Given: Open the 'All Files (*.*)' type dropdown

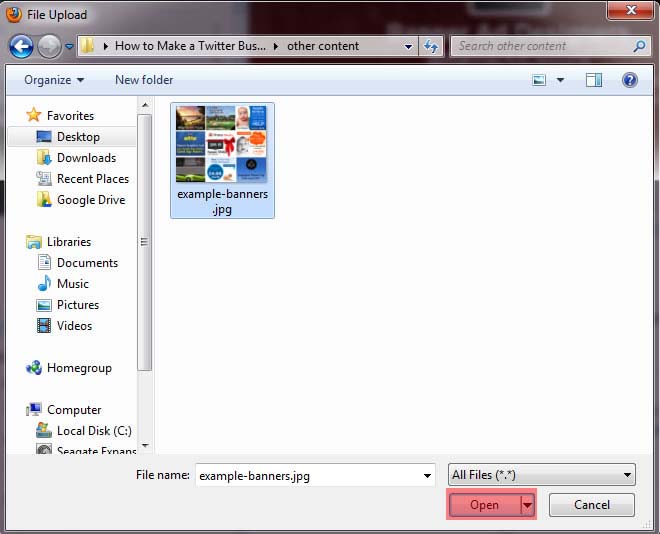Looking at the screenshot, I should click(542, 475).
